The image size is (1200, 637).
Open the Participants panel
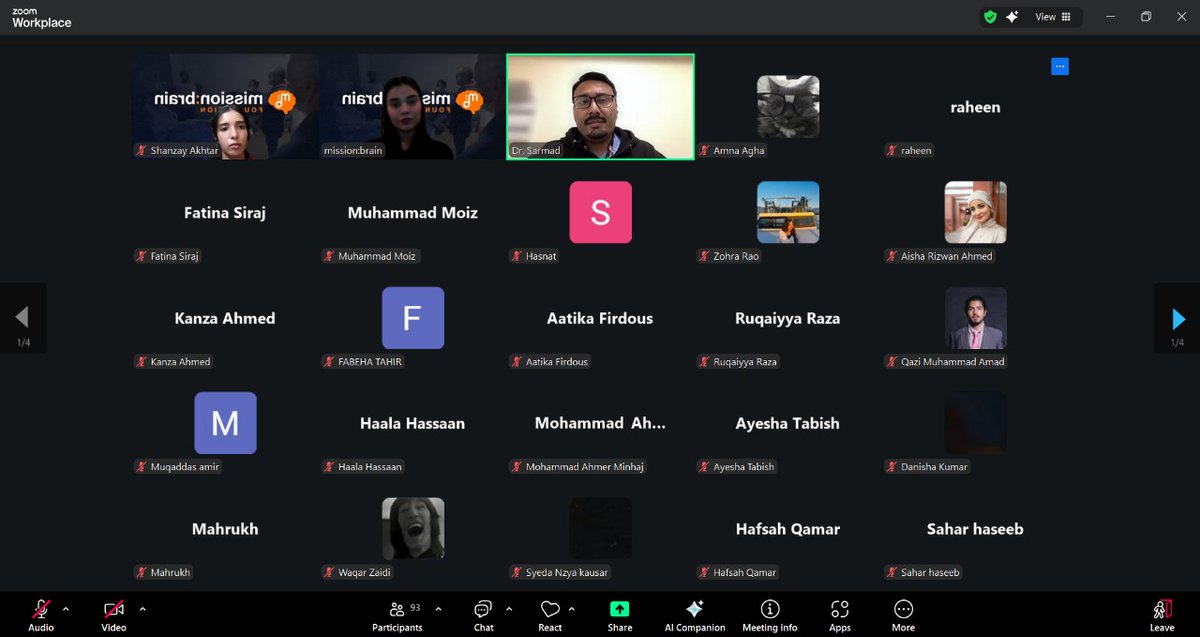coord(398,615)
